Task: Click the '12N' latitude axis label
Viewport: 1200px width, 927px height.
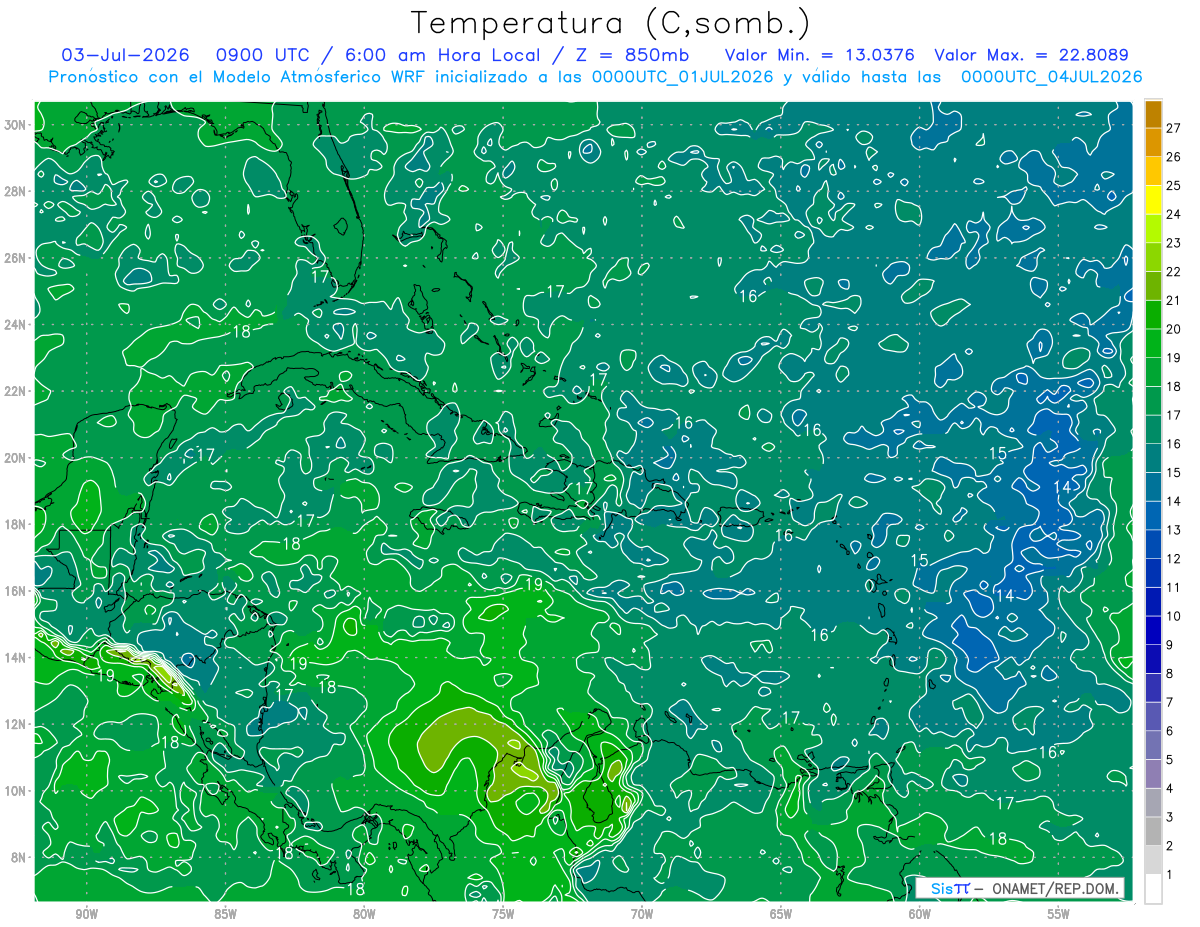Action: pos(16,724)
